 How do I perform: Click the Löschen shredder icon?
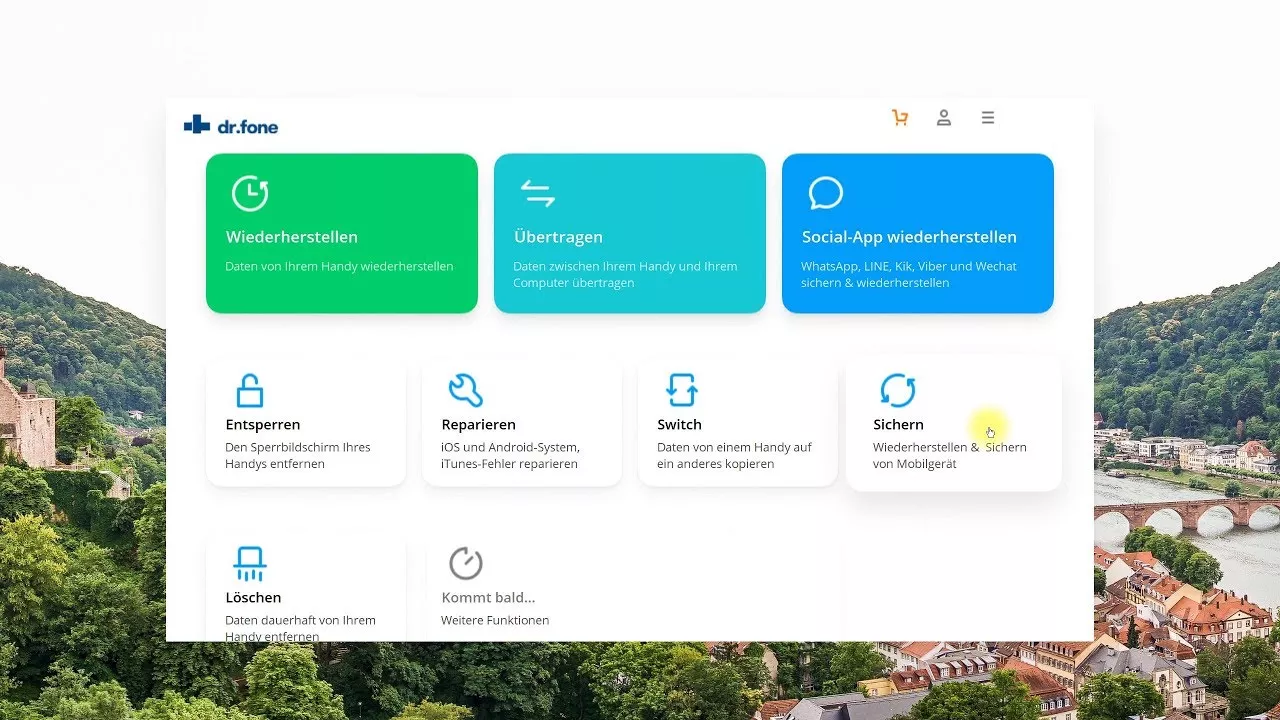click(x=249, y=564)
